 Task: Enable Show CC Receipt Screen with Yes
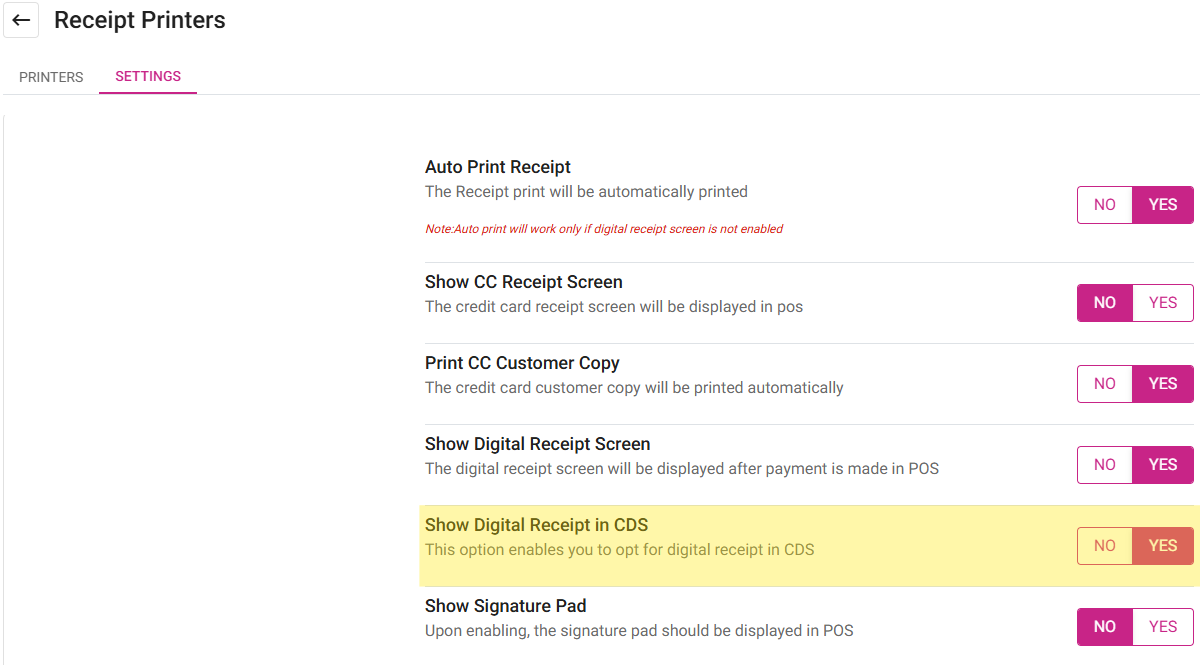(x=1163, y=303)
